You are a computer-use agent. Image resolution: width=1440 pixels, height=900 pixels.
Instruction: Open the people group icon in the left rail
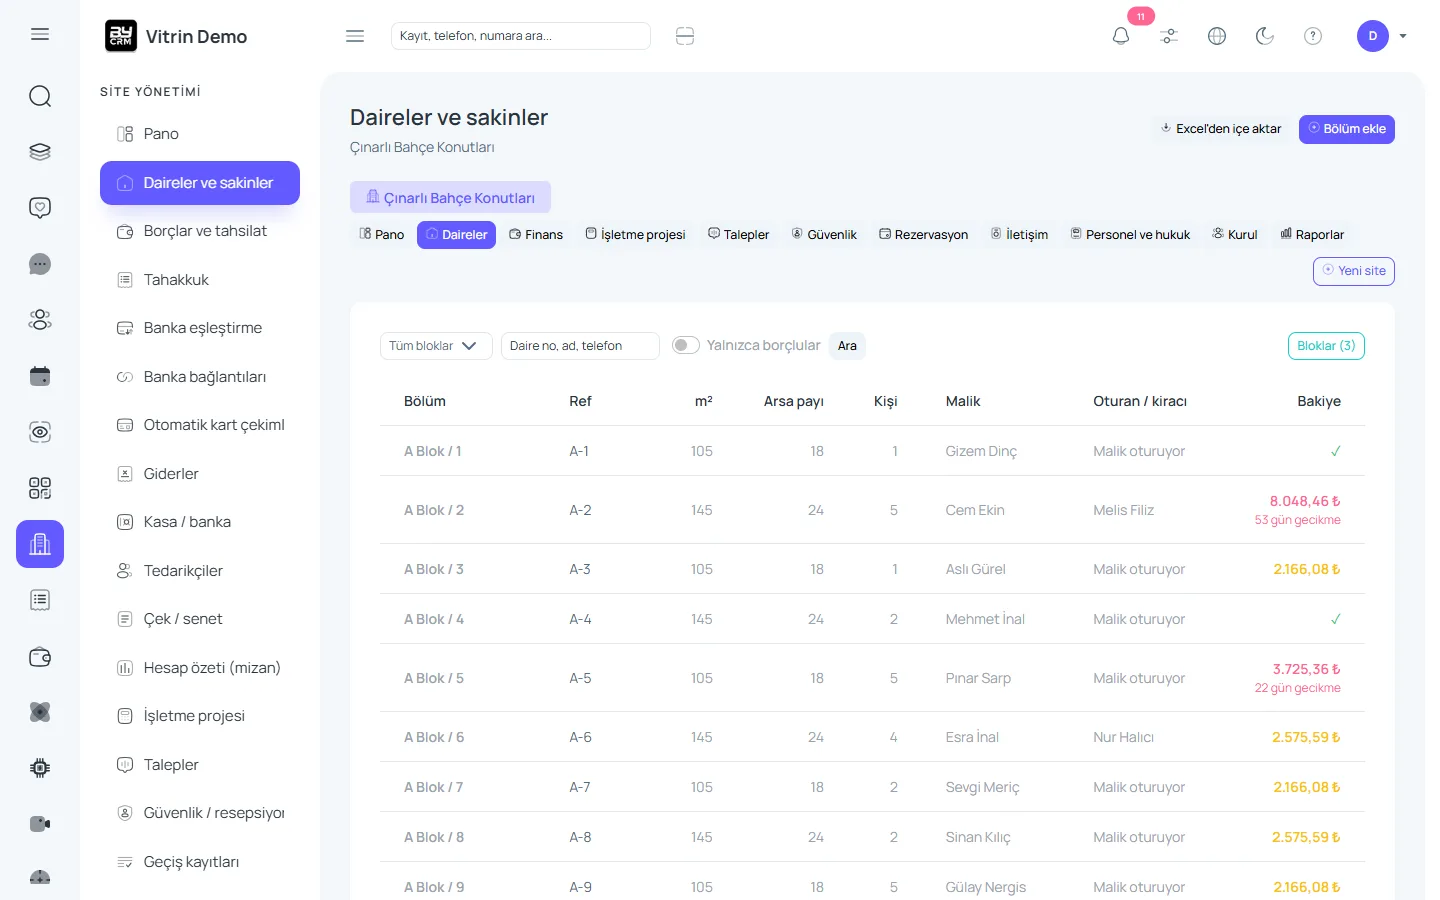40,320
